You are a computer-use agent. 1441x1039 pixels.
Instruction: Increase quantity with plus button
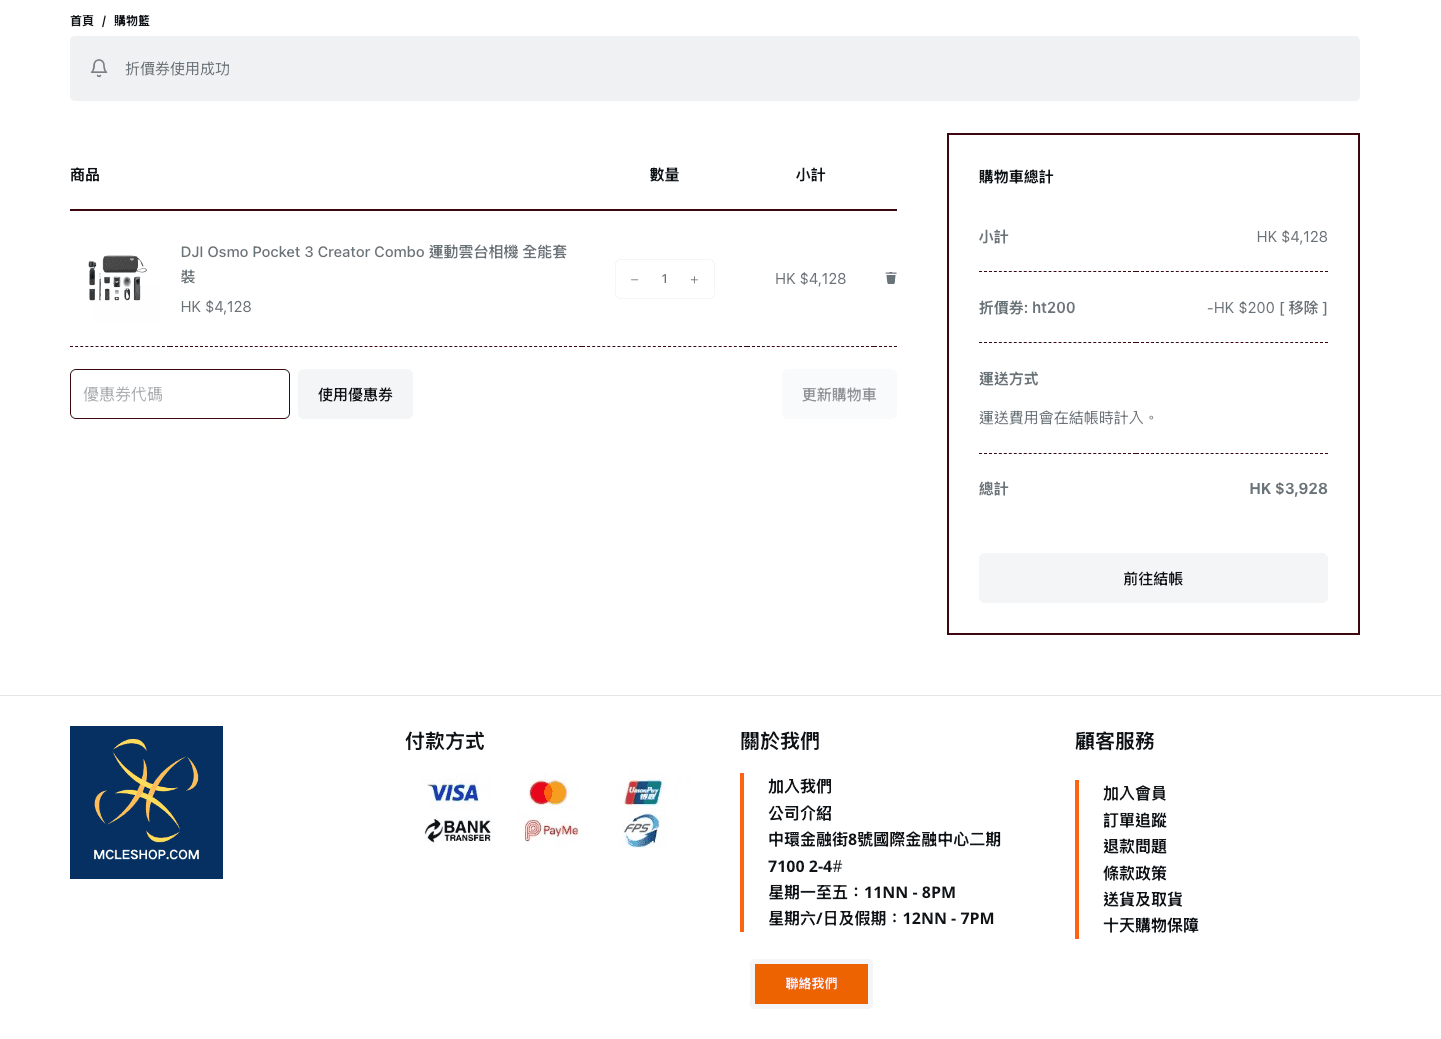694,279
